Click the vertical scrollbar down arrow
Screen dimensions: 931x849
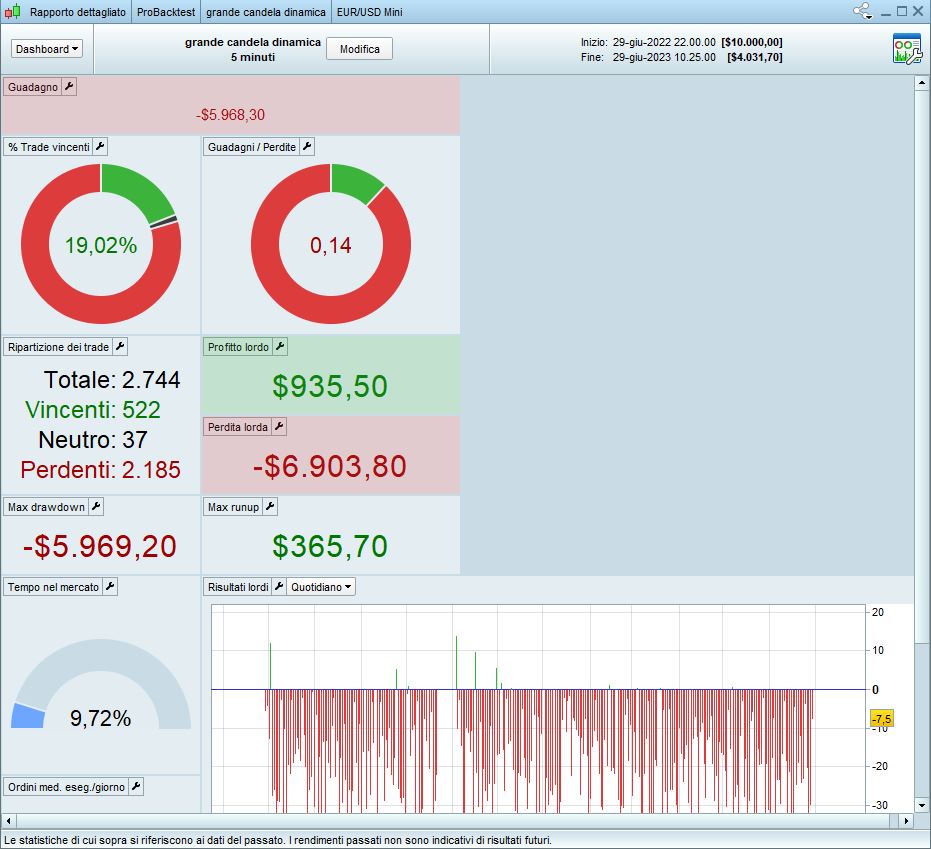pos(922,804)
